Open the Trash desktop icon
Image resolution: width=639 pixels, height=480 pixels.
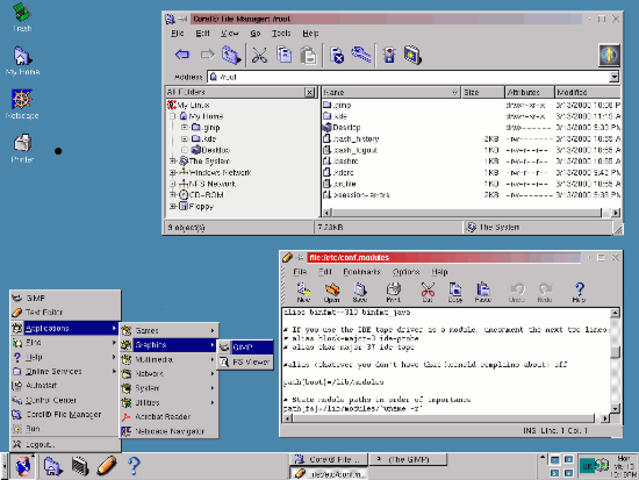[22, 17]
